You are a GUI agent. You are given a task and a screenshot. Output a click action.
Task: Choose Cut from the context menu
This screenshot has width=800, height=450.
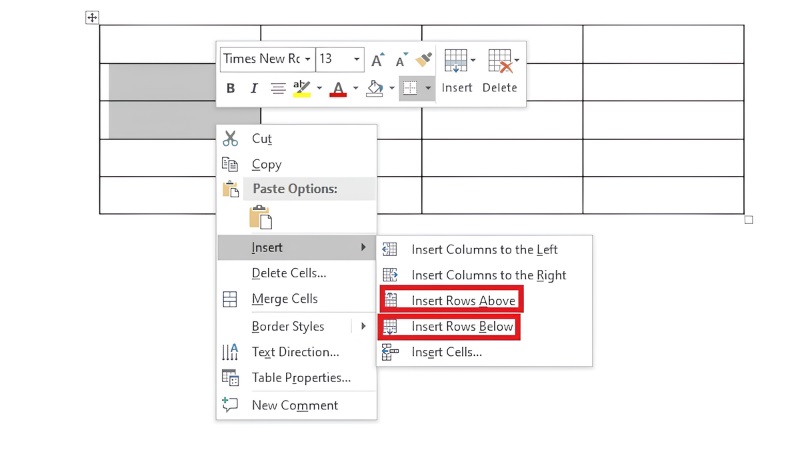click(x=297, y=139)
